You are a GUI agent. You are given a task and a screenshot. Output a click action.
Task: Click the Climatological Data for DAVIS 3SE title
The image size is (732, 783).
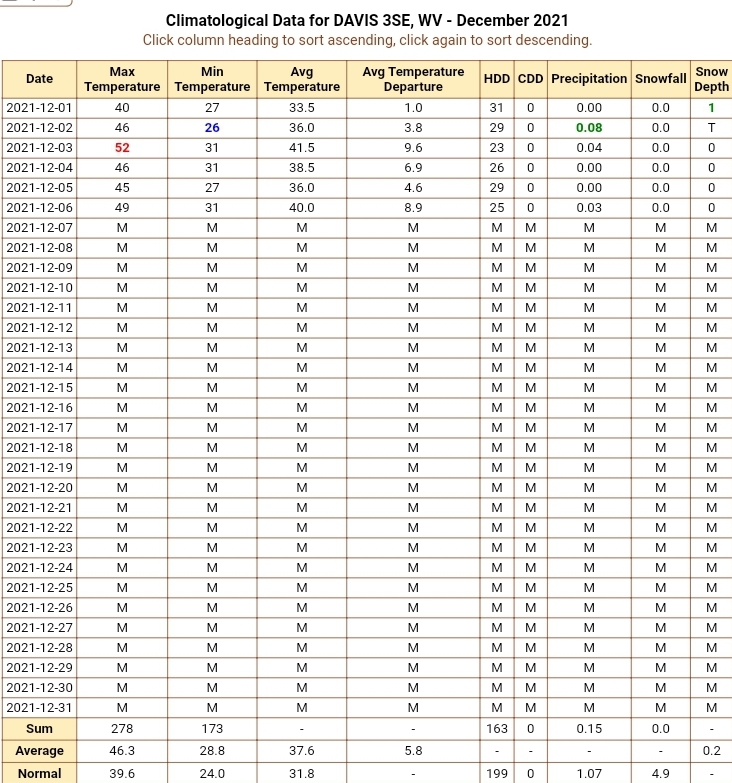[x=366, y=20]
